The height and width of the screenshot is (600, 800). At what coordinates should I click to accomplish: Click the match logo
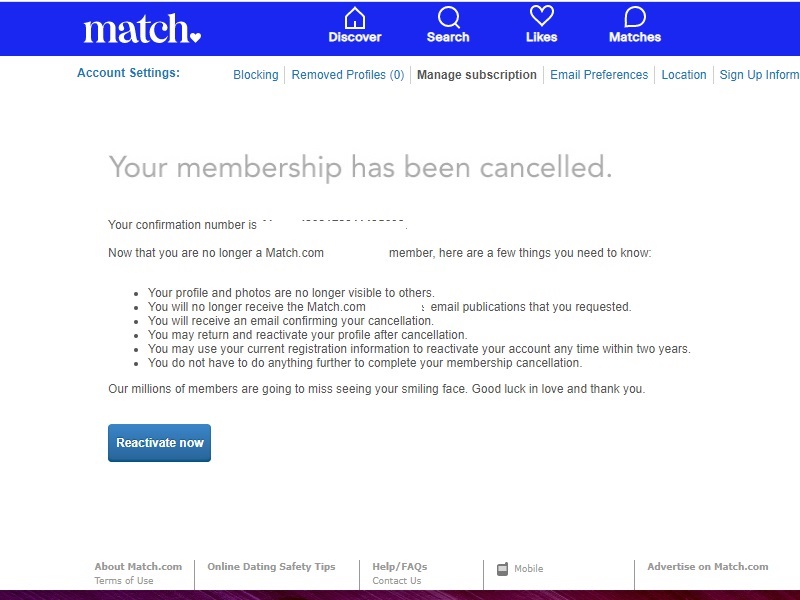coord(142,29)
